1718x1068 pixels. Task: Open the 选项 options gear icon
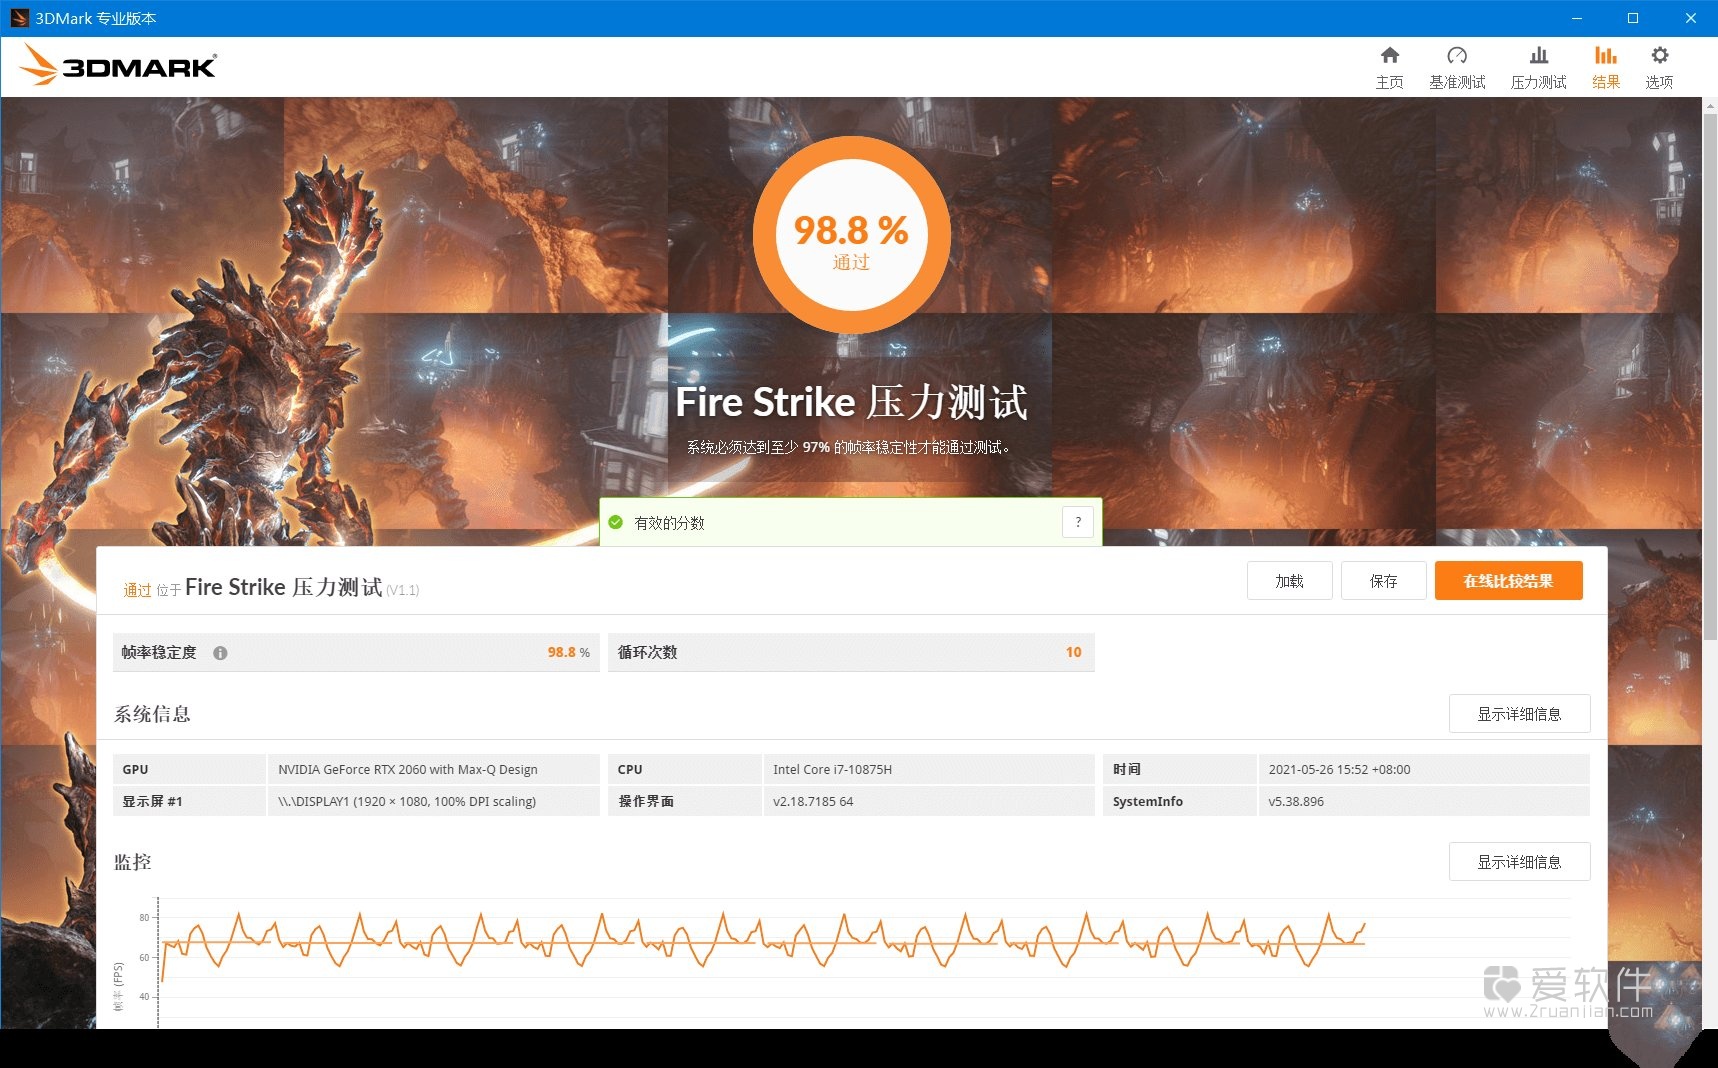click(x=1659, y=56)
